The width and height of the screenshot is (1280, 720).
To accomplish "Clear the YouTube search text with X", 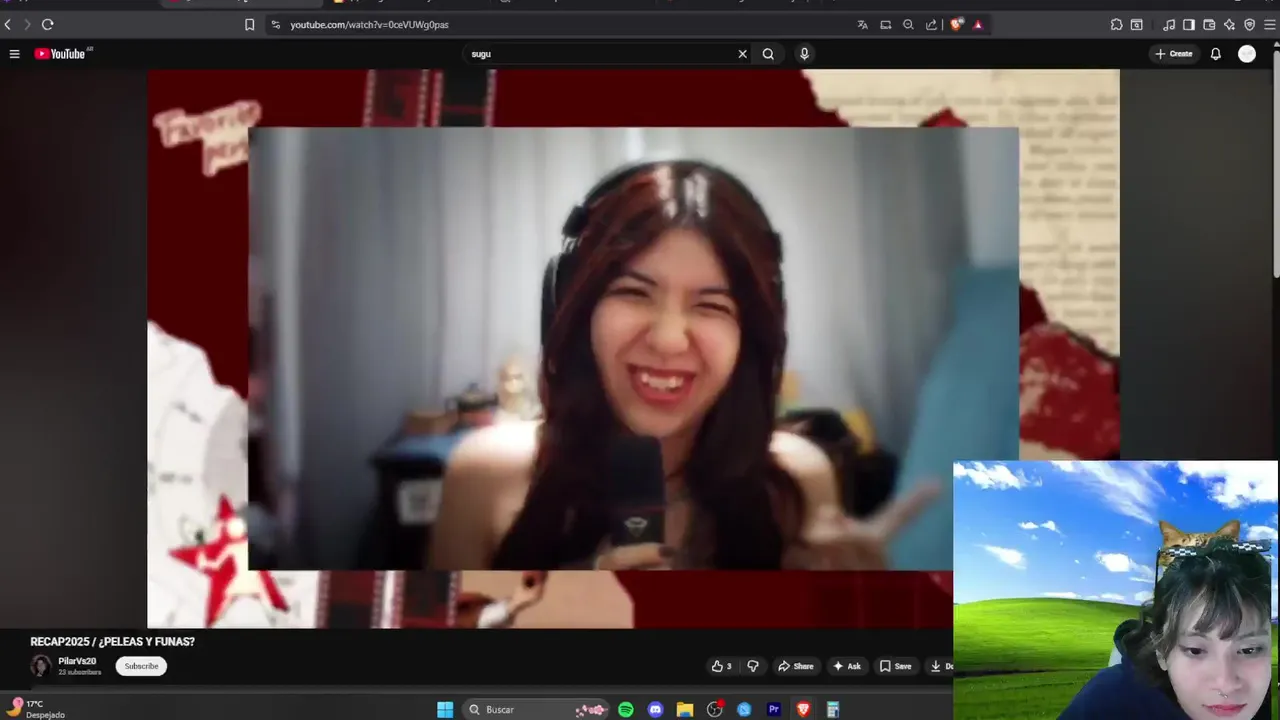I will coord(742,54).
